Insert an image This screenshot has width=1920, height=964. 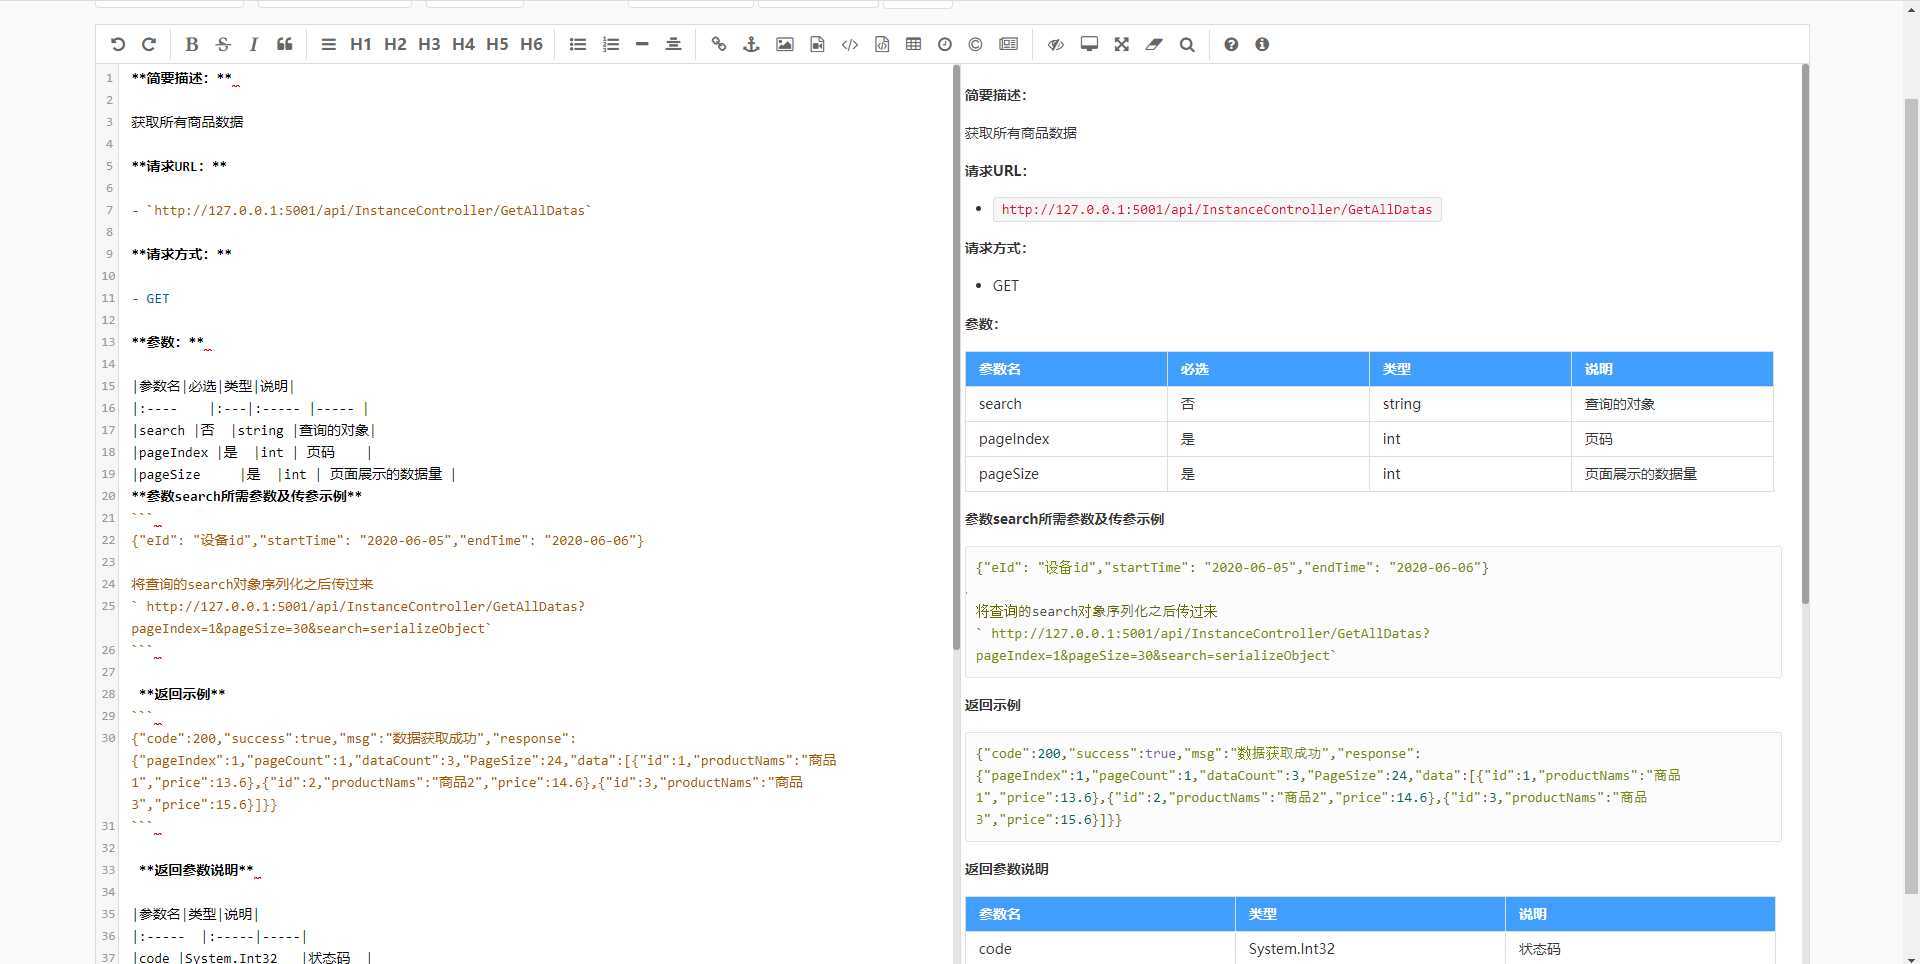point(785,44)
